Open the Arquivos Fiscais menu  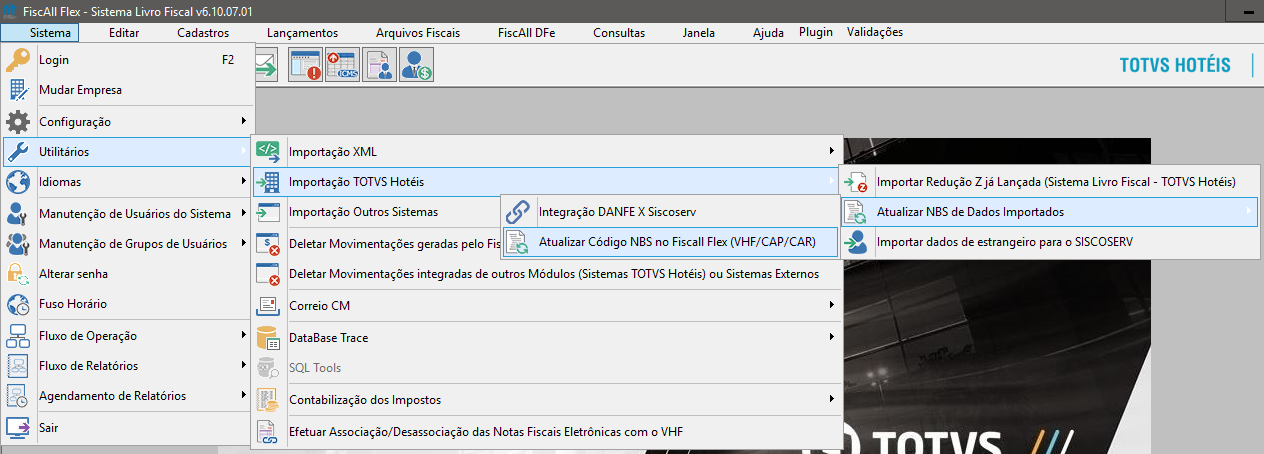click(x=418, y=32)
